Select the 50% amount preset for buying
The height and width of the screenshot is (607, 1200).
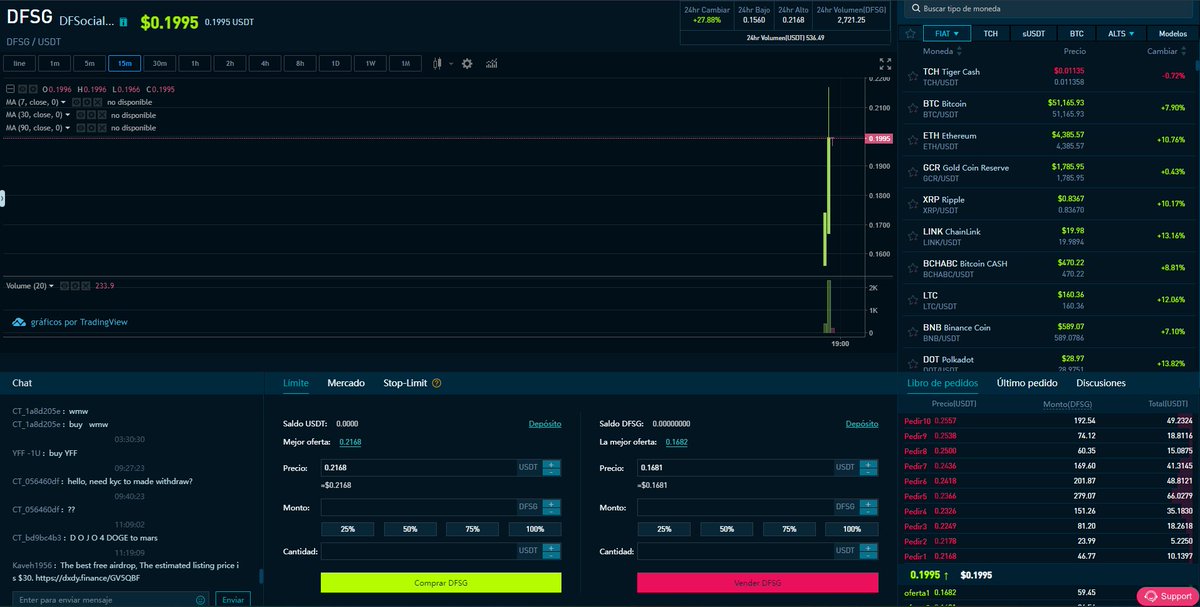click(x=410, y=528)
